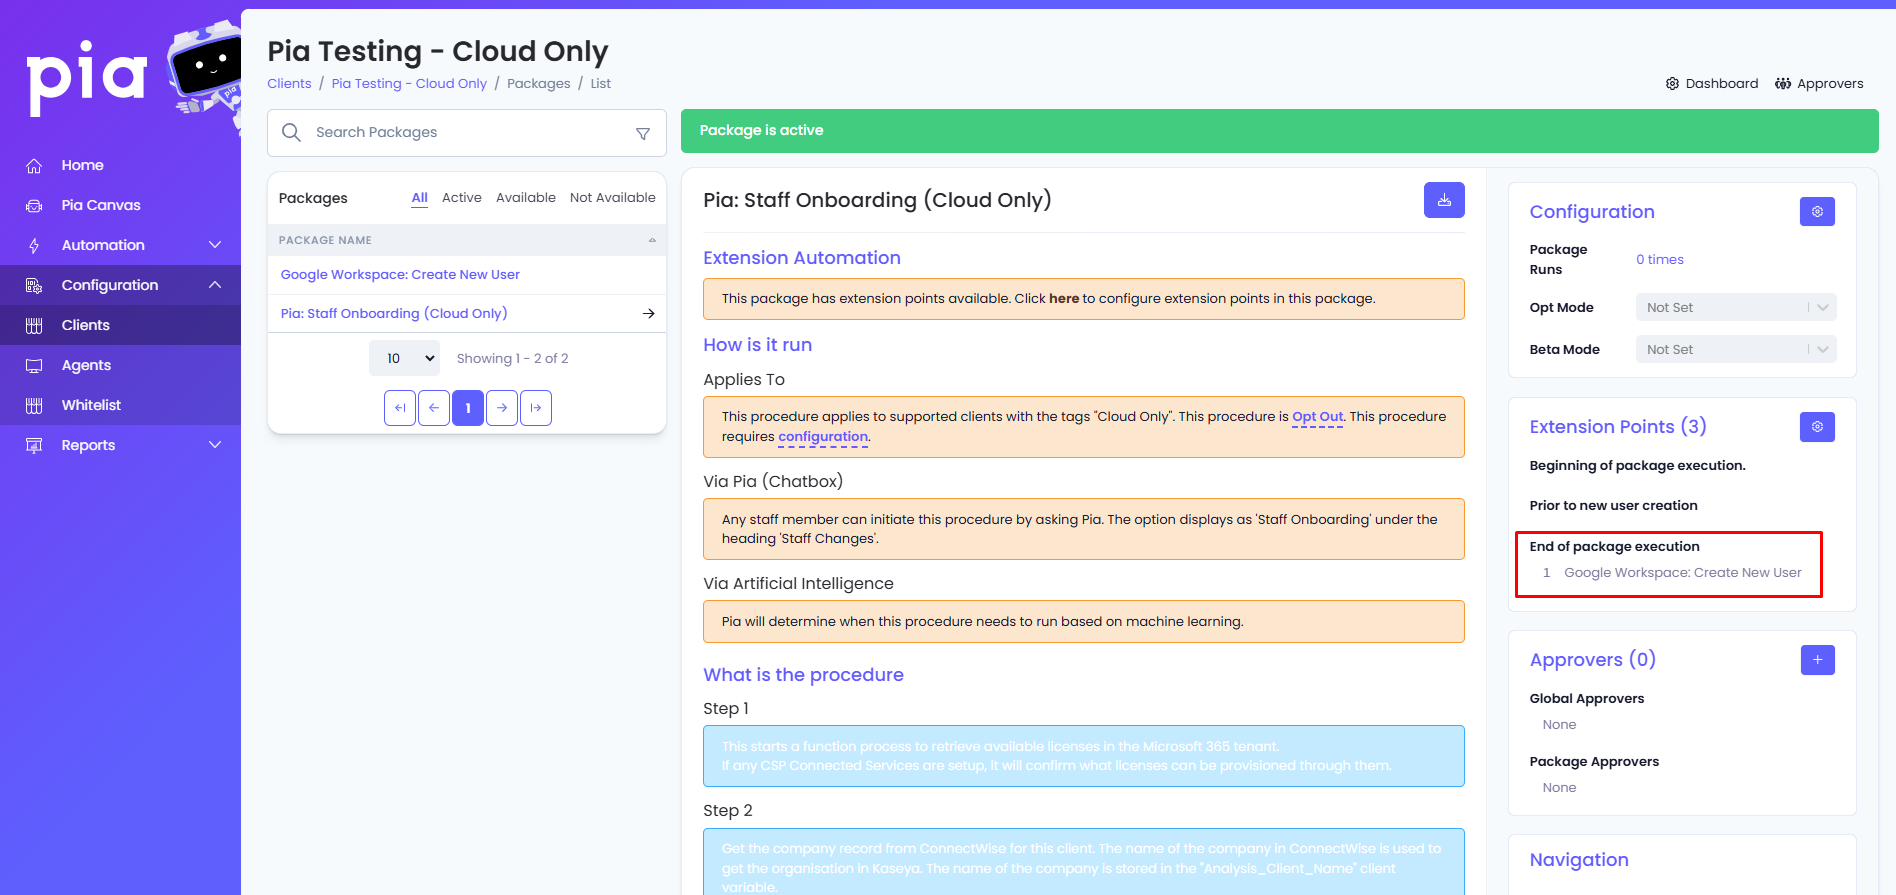Click the Package is active banner

click(1280, 131)
